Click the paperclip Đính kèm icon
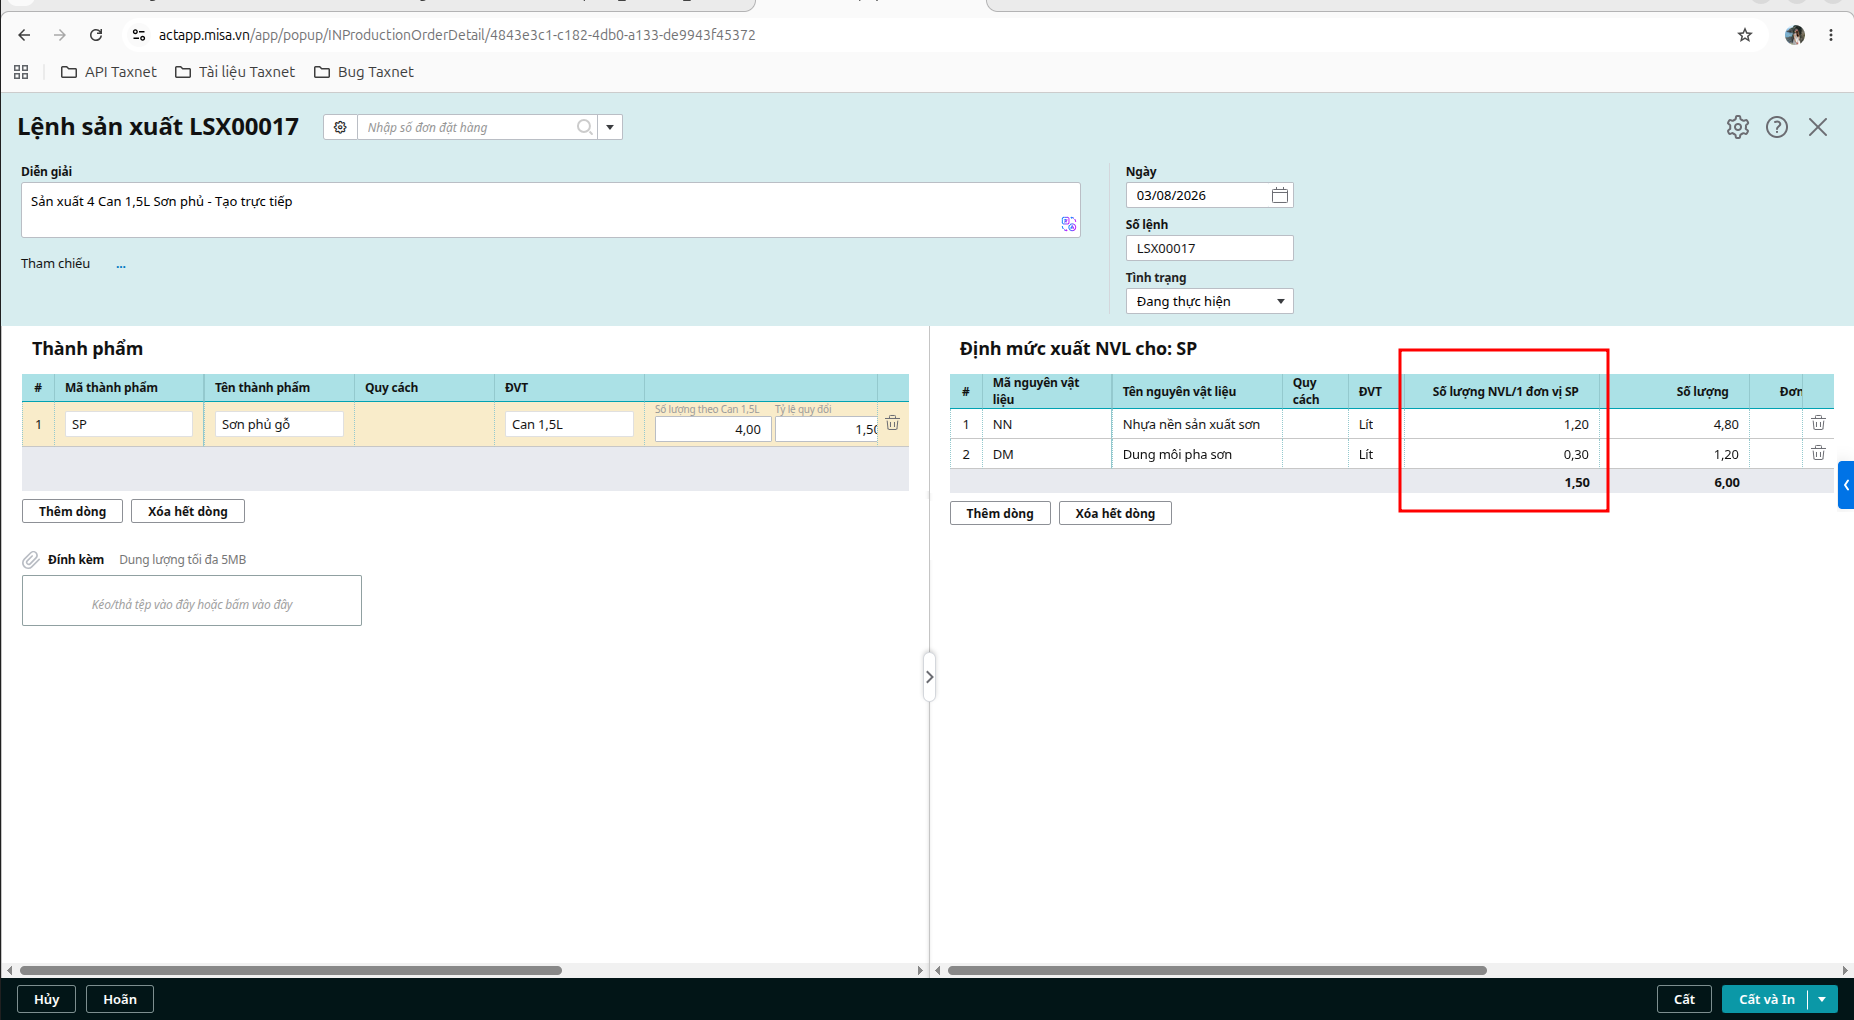The image size is (1854, 1020). [x=31, y=560]
